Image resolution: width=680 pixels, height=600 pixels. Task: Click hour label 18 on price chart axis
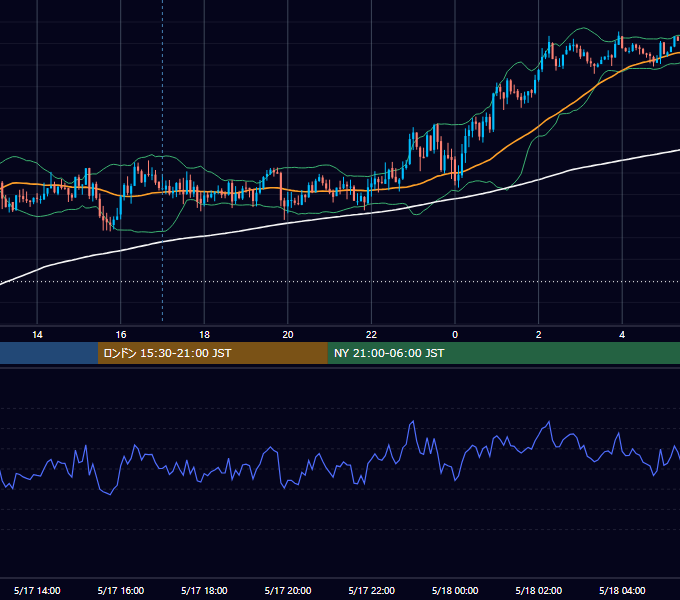[204, 335]
